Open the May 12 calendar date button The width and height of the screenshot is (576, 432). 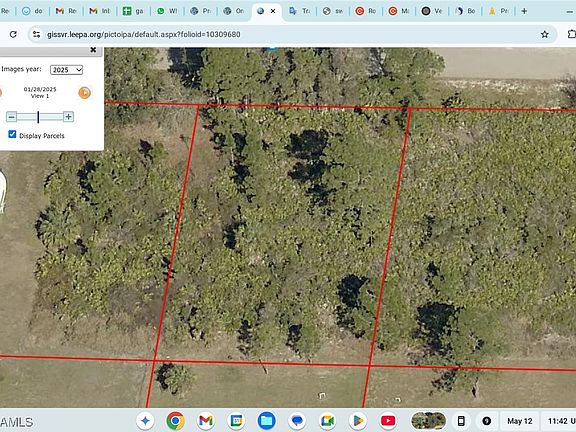(x=519, y=421)
